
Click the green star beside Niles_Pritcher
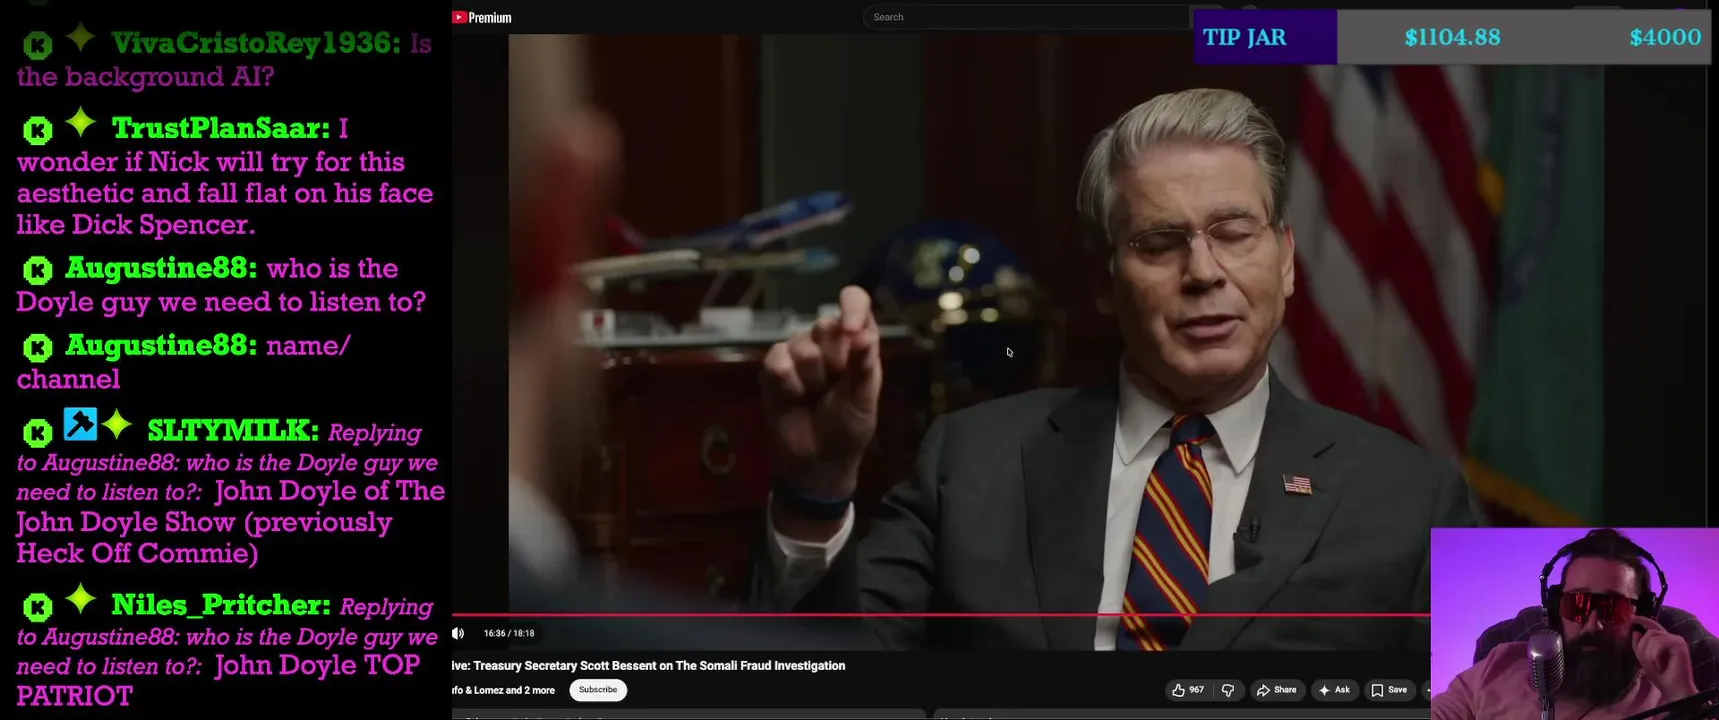(81, 599)
